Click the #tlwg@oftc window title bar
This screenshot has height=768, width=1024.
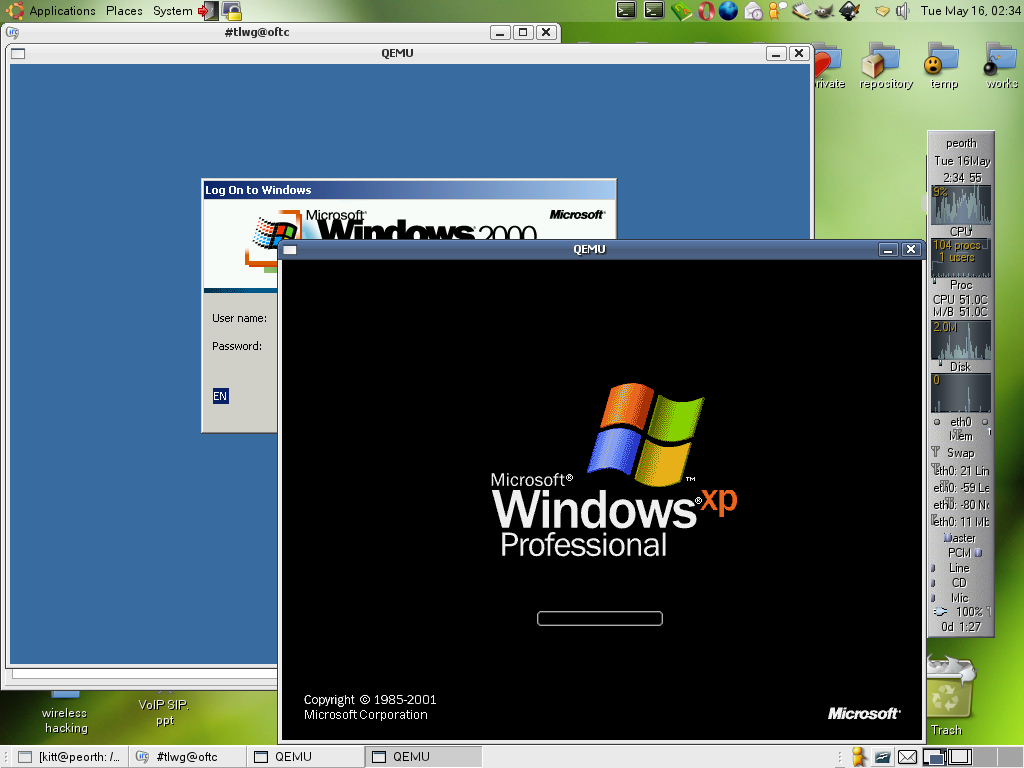257,32
